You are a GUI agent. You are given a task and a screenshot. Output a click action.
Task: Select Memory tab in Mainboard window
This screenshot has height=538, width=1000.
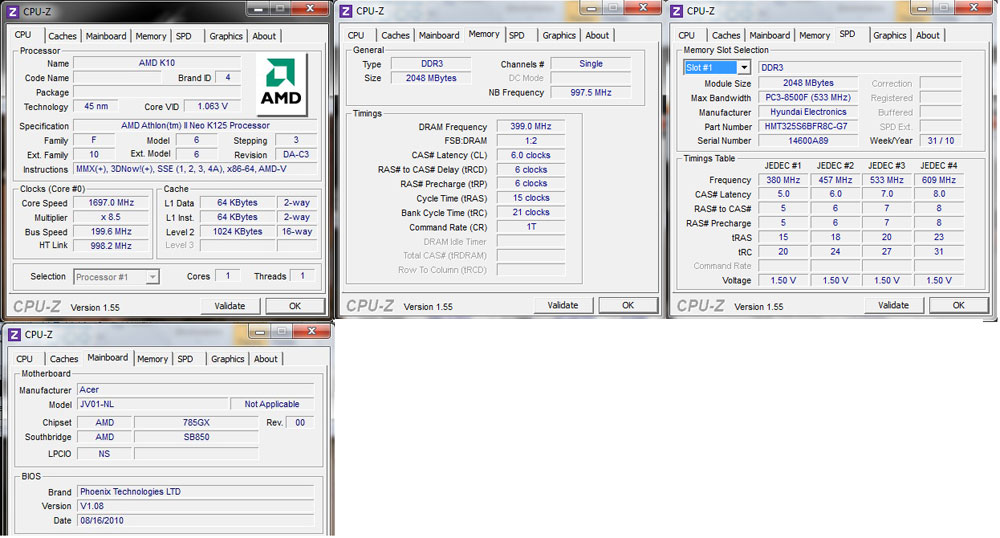pyautogui.click(x=152, y=359)
